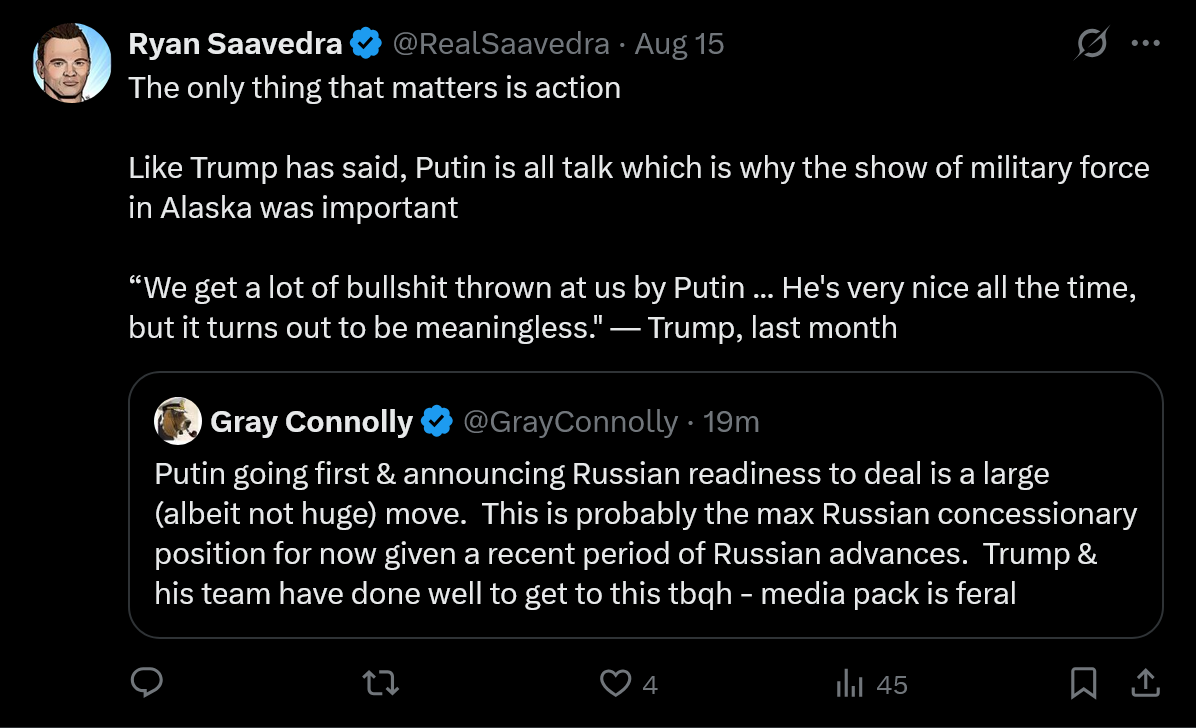Click Gray Connolly's verified badge
Image resolution: width=1196 pixels, height=728 pixels.
436,422
